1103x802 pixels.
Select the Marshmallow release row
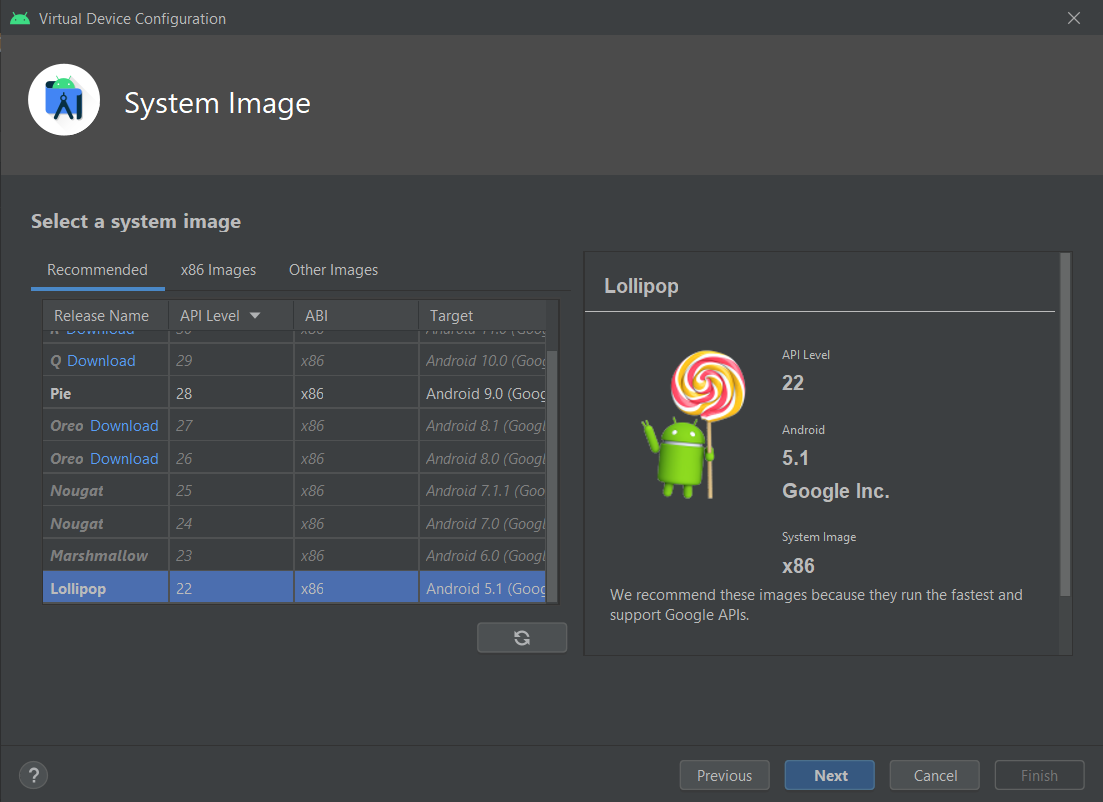pyautogui.click(x=294, y=556)
